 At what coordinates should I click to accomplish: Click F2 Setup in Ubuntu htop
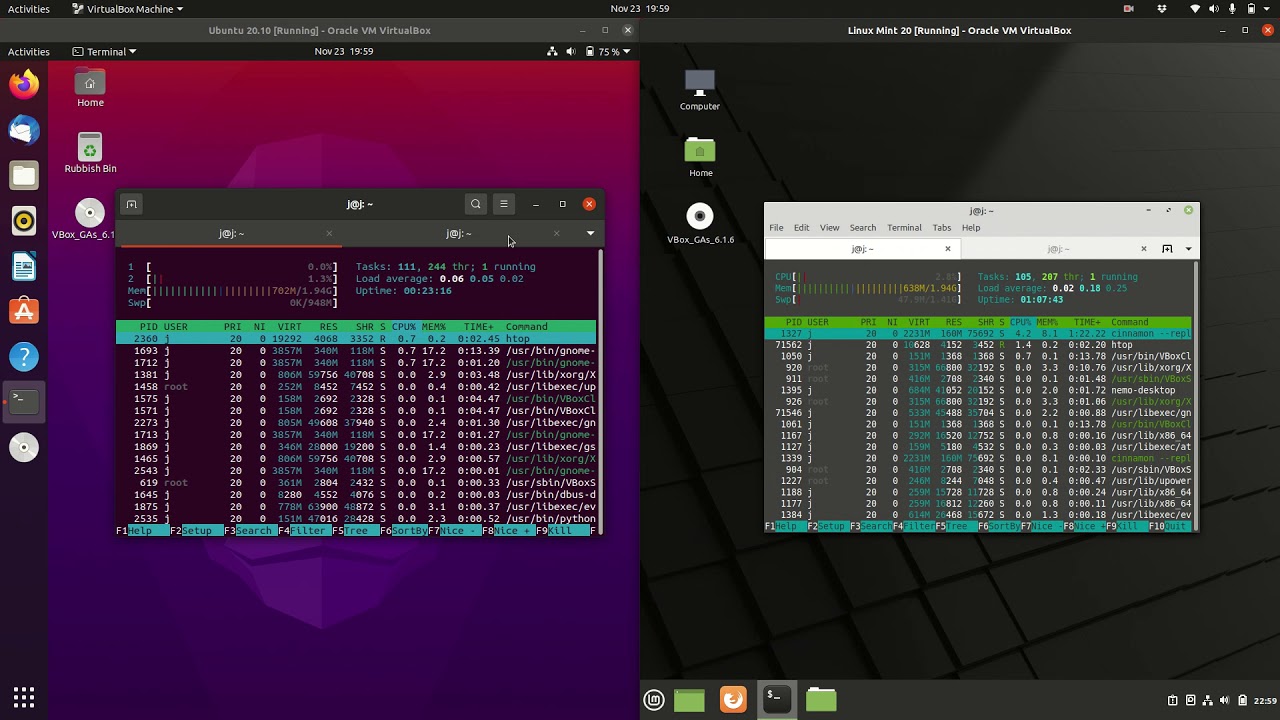(189, 531)
